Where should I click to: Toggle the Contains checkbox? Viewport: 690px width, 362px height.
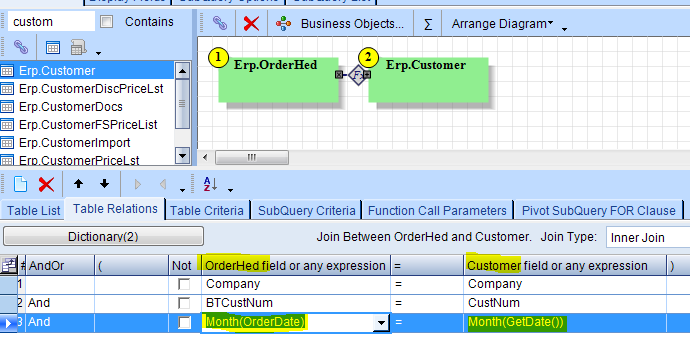[106, 22]
